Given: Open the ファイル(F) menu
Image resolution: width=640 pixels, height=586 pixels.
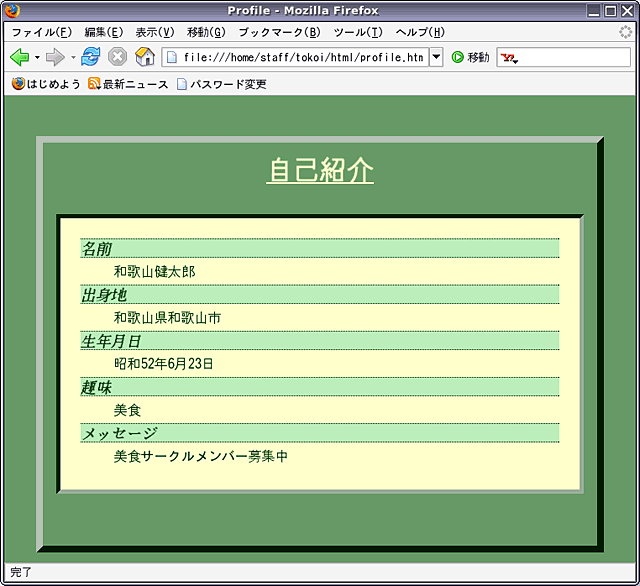Looking at the screenshot, I should coord(41,32).
